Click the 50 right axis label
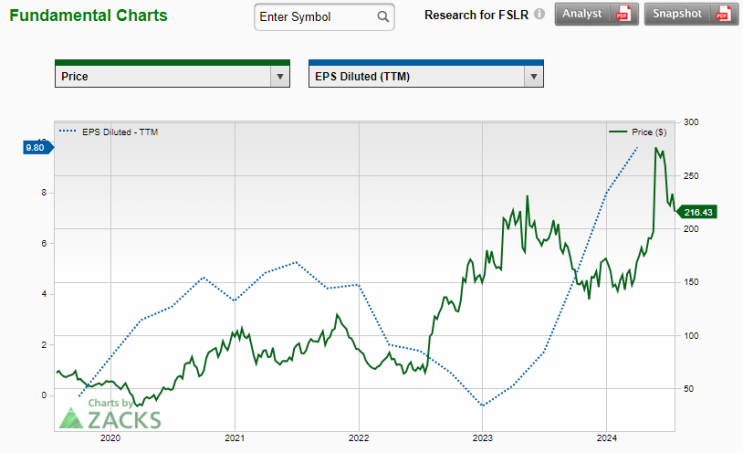743x453 pixels. [691, 389]
